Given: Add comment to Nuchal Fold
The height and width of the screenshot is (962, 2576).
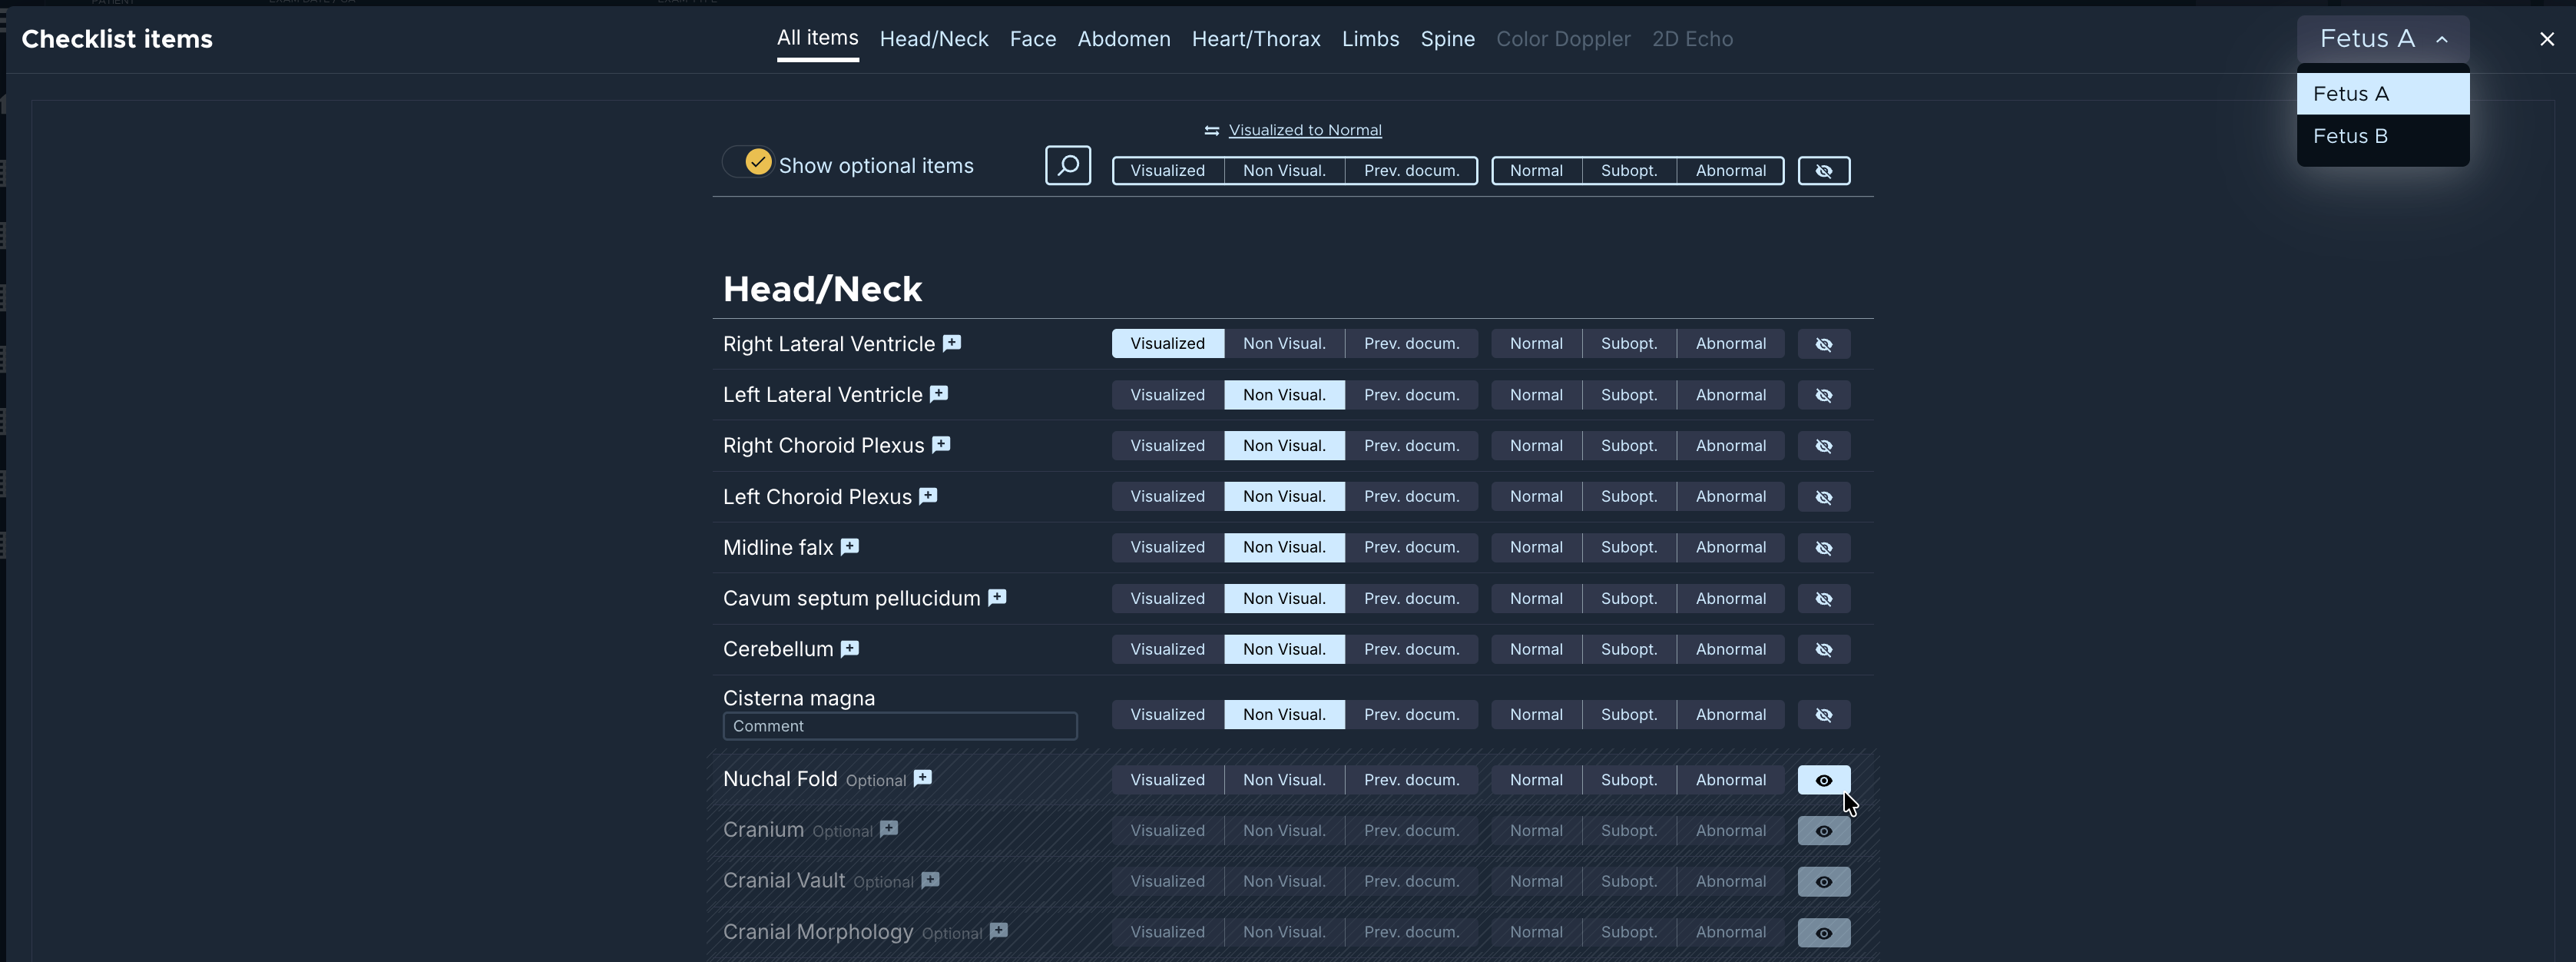Looking at the screenshot, I should click(x=923, y=778).
